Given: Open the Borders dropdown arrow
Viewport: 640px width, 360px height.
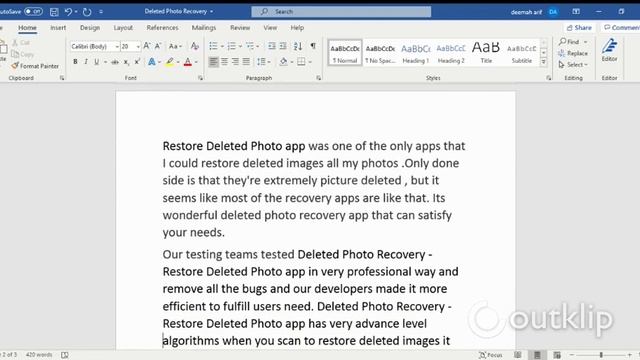Looking at the screenshot, I should (310, 62).
